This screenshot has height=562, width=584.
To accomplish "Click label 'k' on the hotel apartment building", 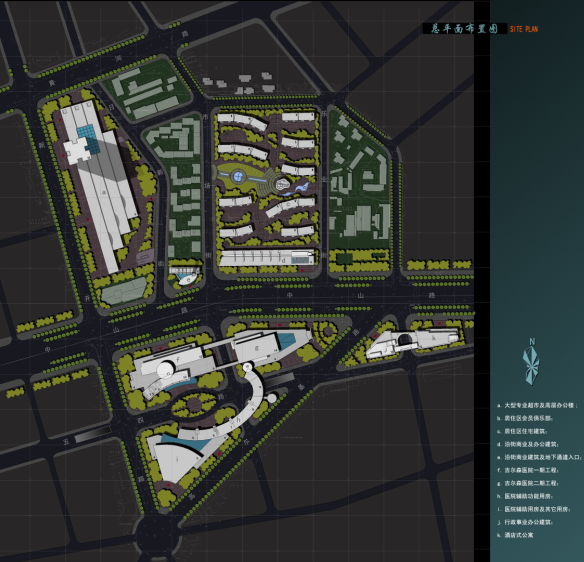I will (x=434, y=338).
